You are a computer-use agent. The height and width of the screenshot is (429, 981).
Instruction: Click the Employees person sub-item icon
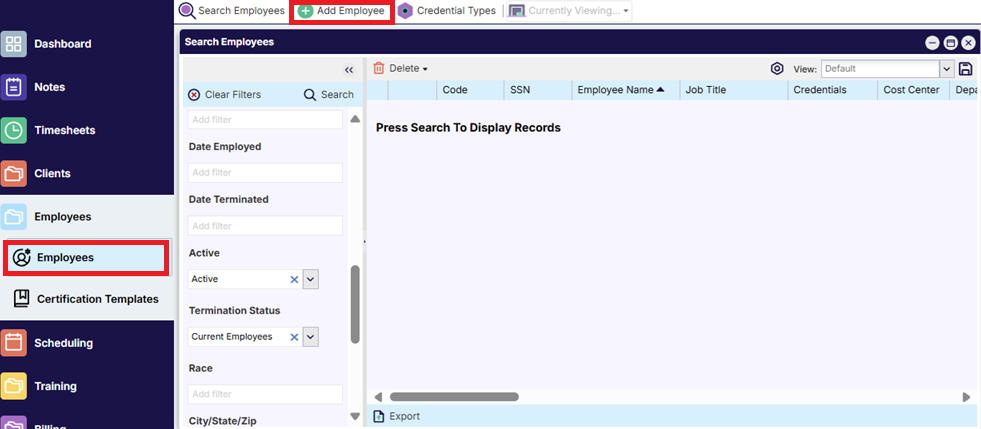click(21, 258)
